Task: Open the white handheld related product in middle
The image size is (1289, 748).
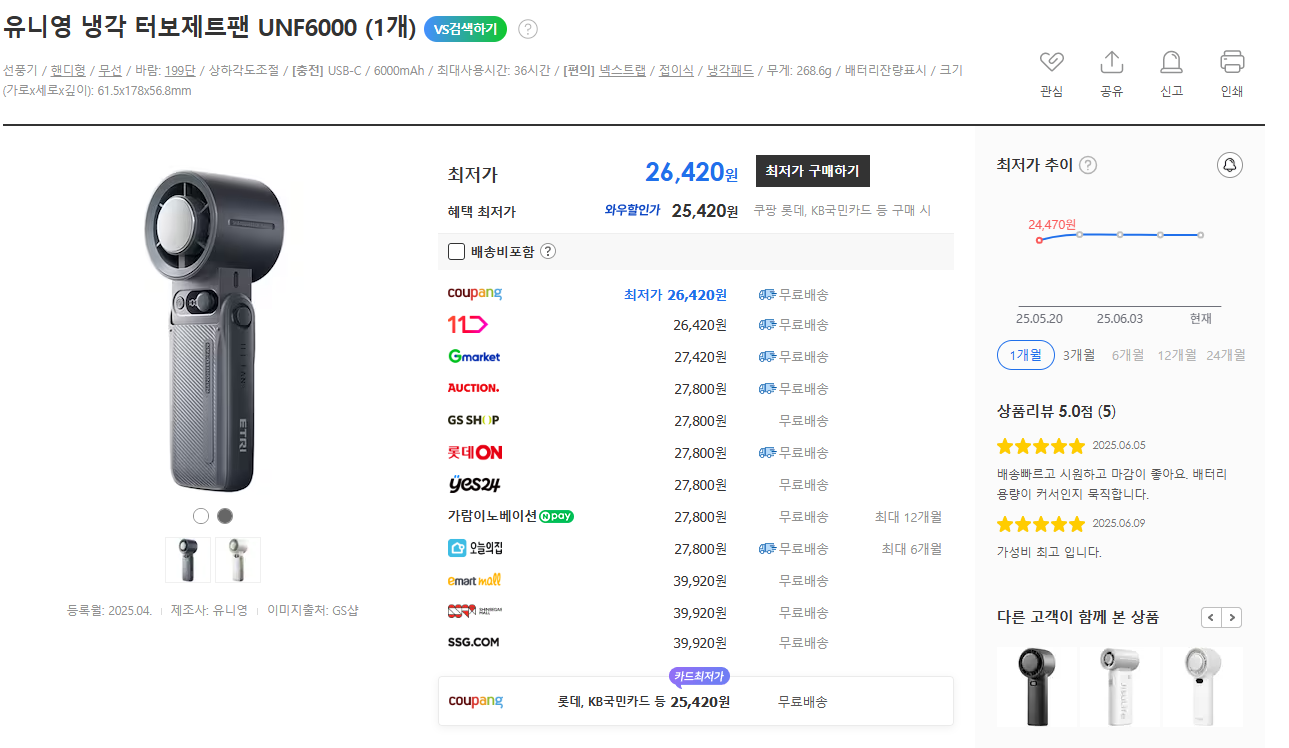Action: point(1120,688)
